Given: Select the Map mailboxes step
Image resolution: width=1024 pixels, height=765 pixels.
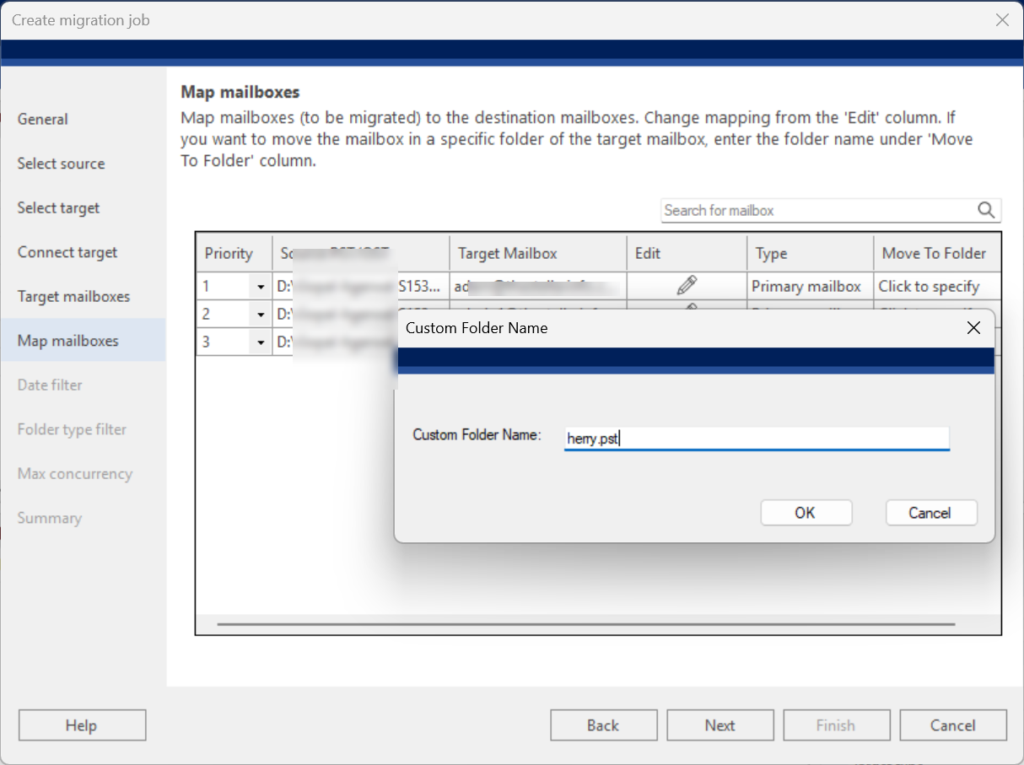Looking at the screenshot, I should [83, 340].
